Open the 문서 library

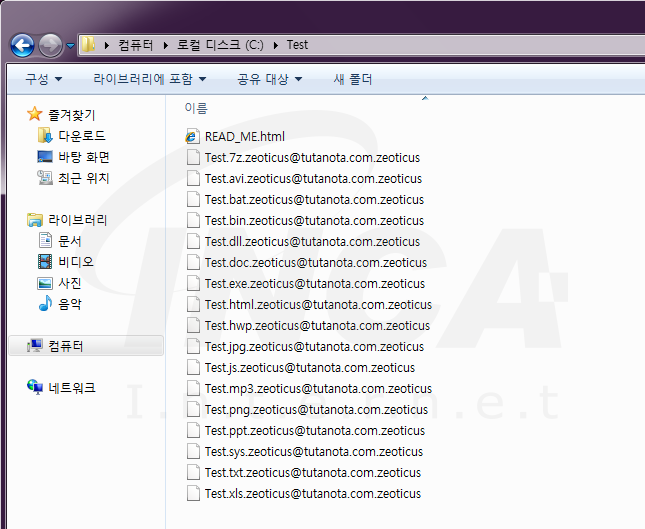[70, 241]
